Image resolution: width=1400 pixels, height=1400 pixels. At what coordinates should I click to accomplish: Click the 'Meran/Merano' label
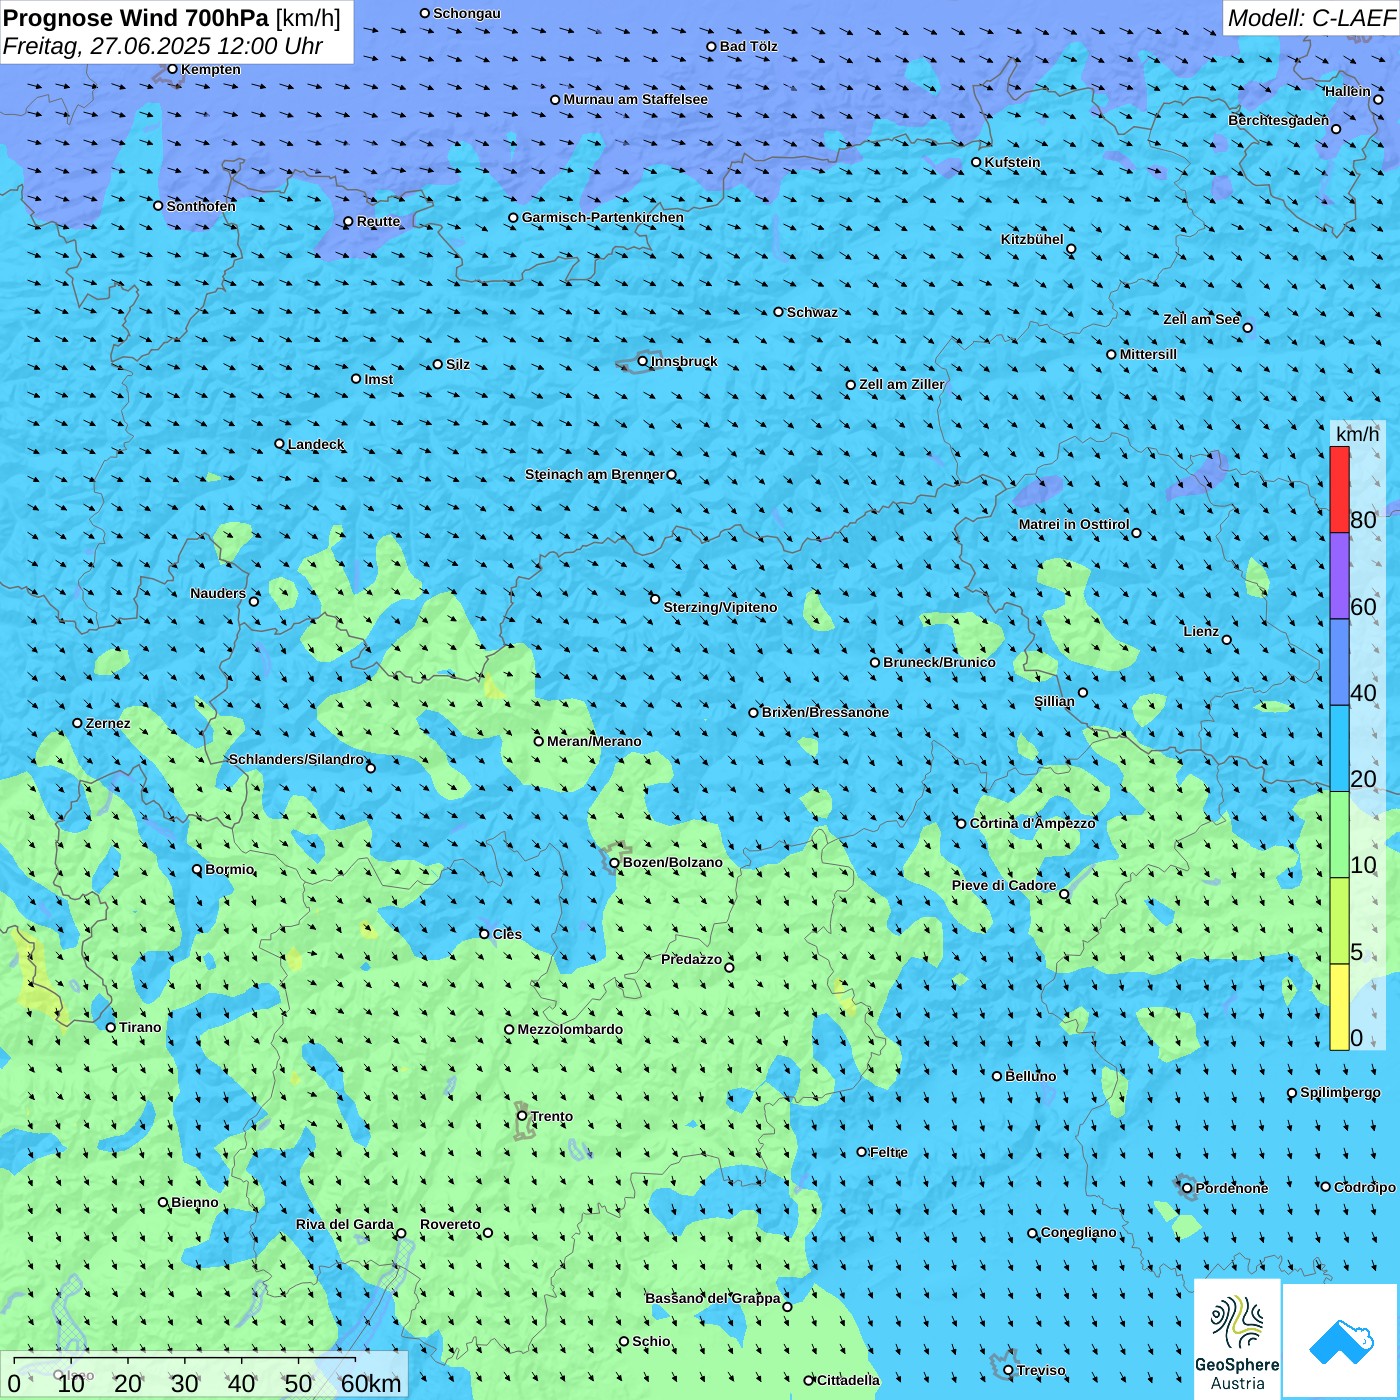click(594, 741)
